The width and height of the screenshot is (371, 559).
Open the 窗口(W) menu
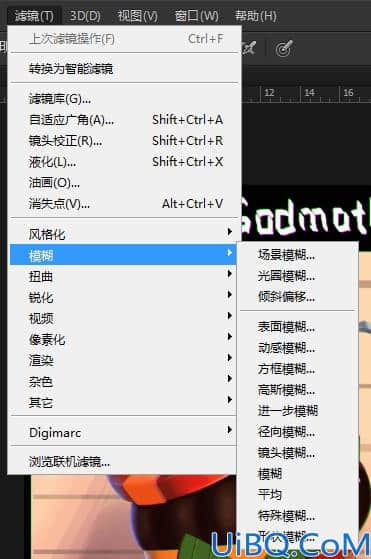coord(196,16)
